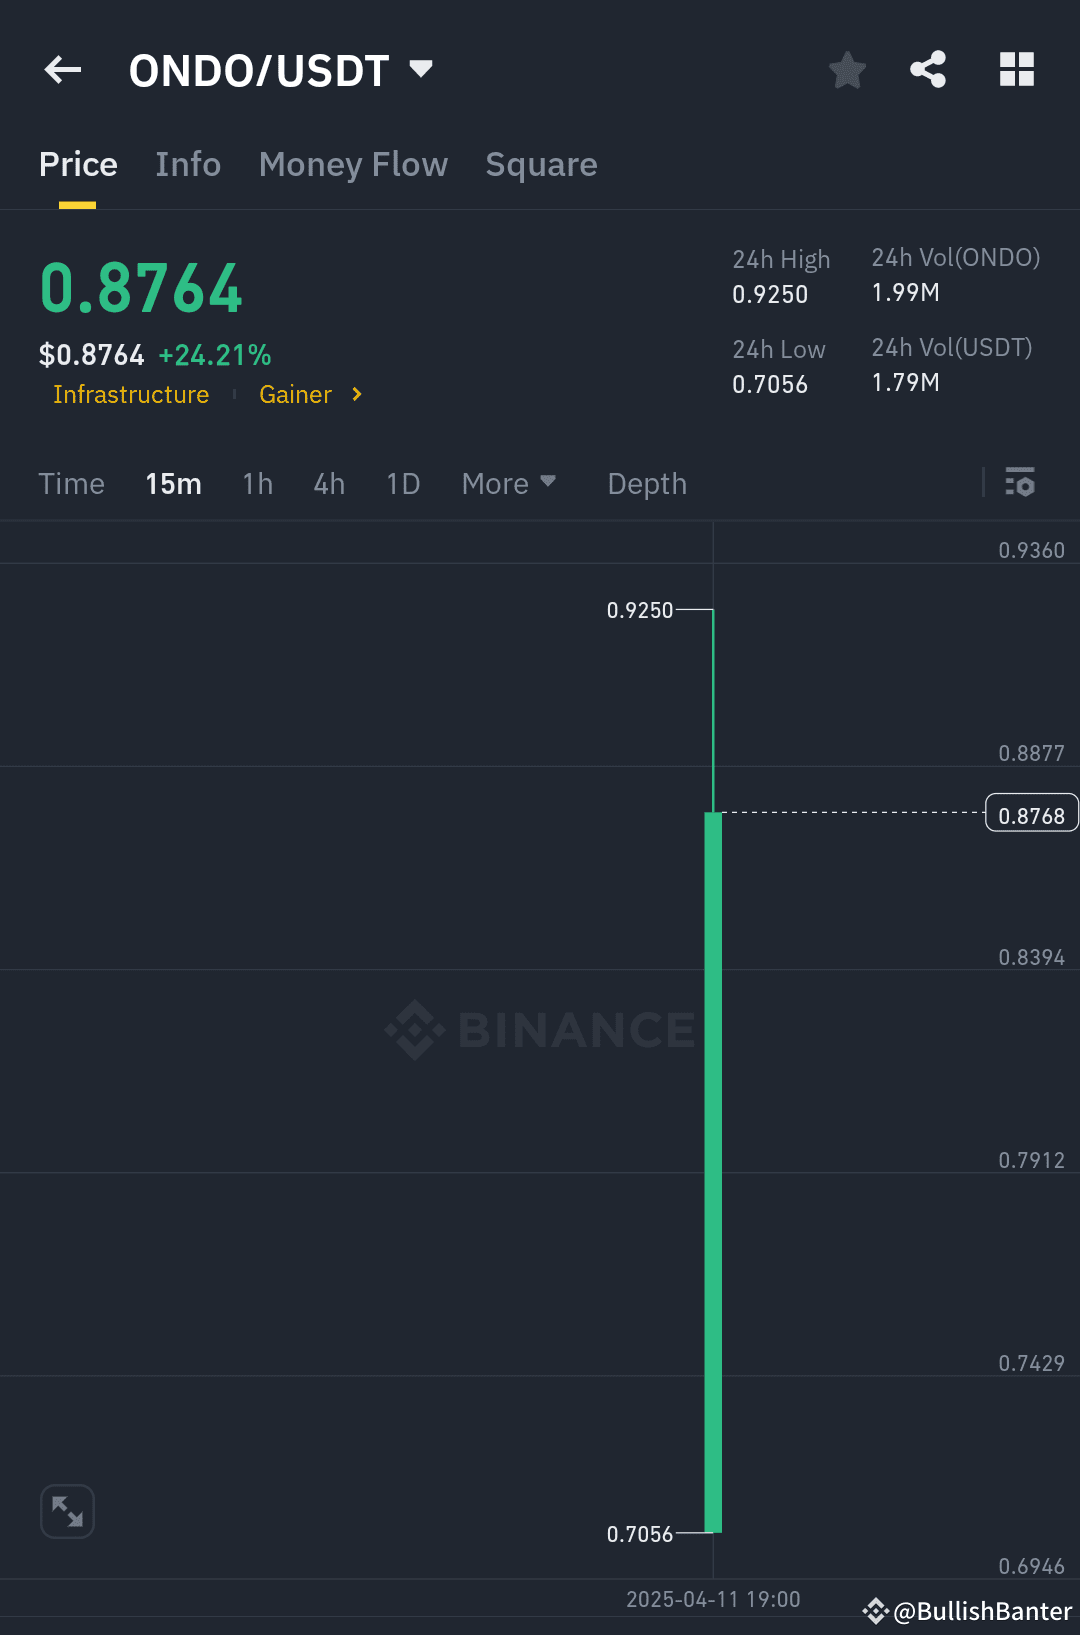View the Gainer category link
1080x1635 pixels.
(295, 394)
